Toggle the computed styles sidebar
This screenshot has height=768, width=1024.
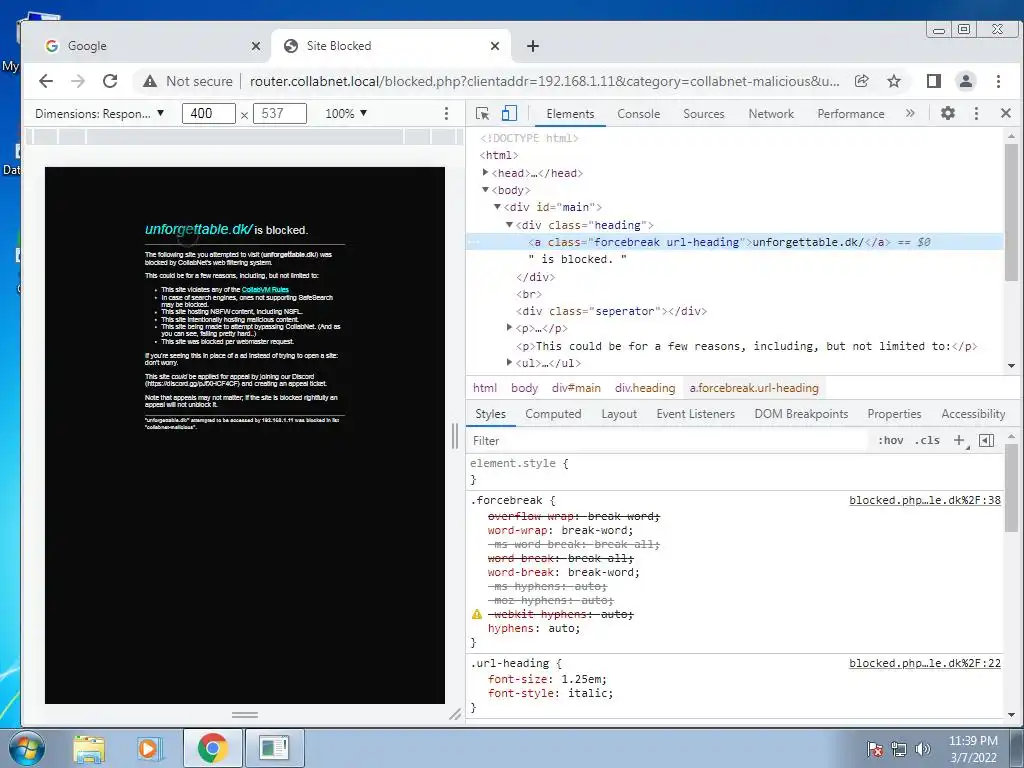coord(987,440)
